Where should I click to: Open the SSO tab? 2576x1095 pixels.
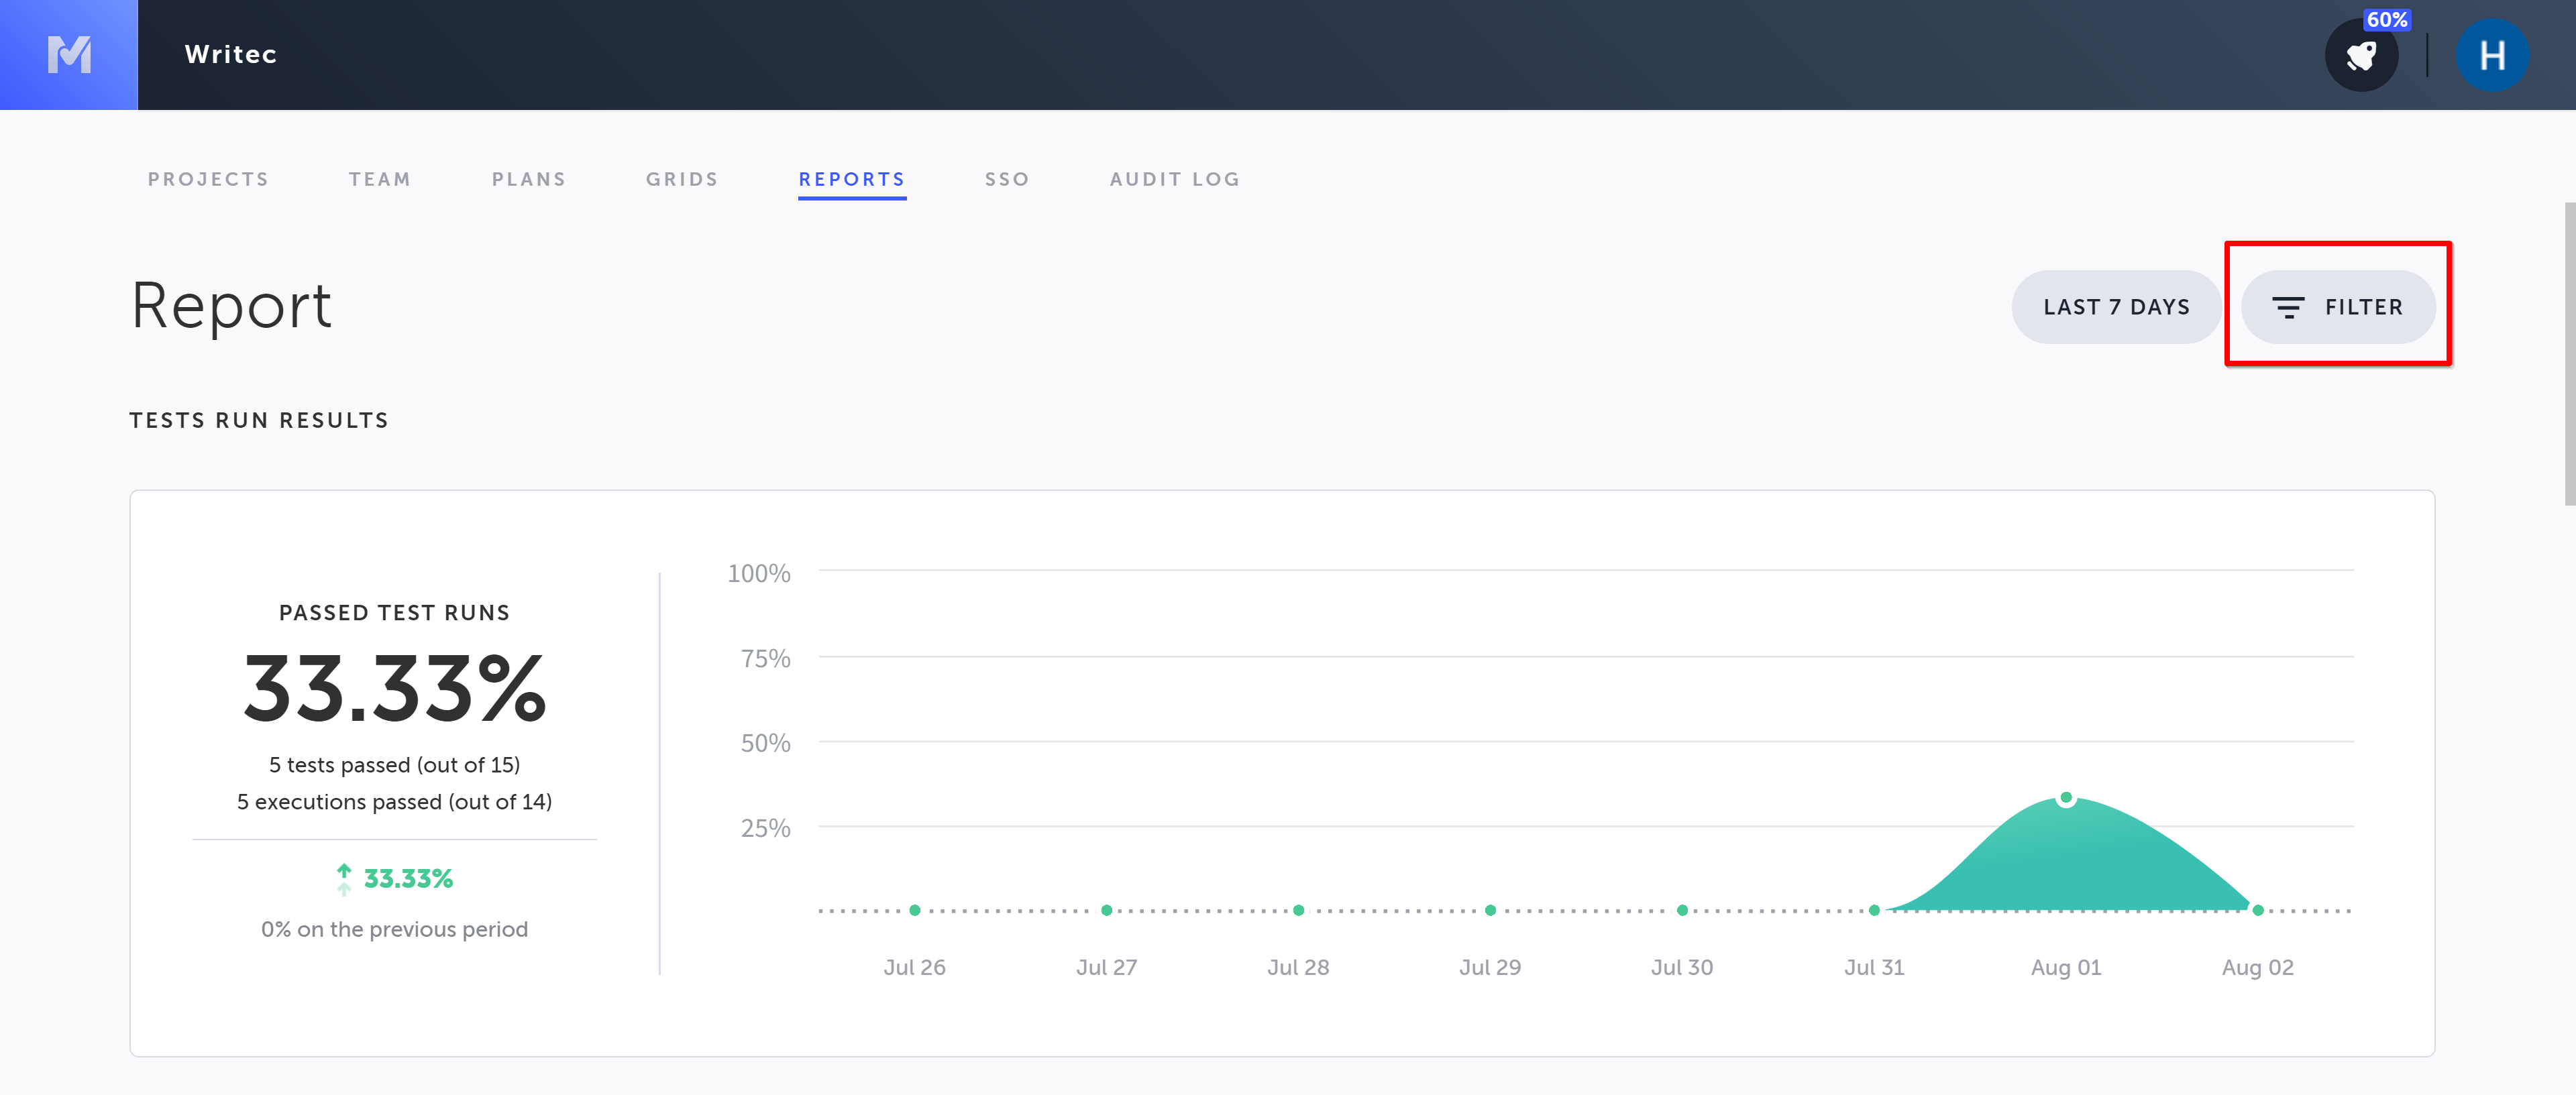(x=1007, y=179)
